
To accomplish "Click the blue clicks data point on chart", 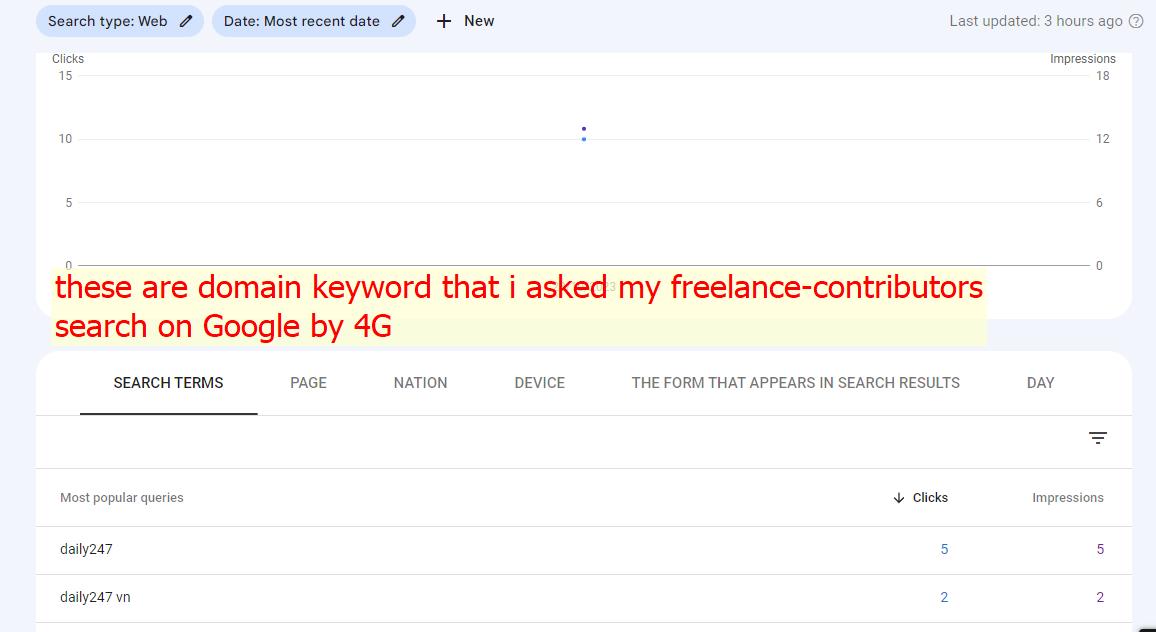I will point(584,139).
